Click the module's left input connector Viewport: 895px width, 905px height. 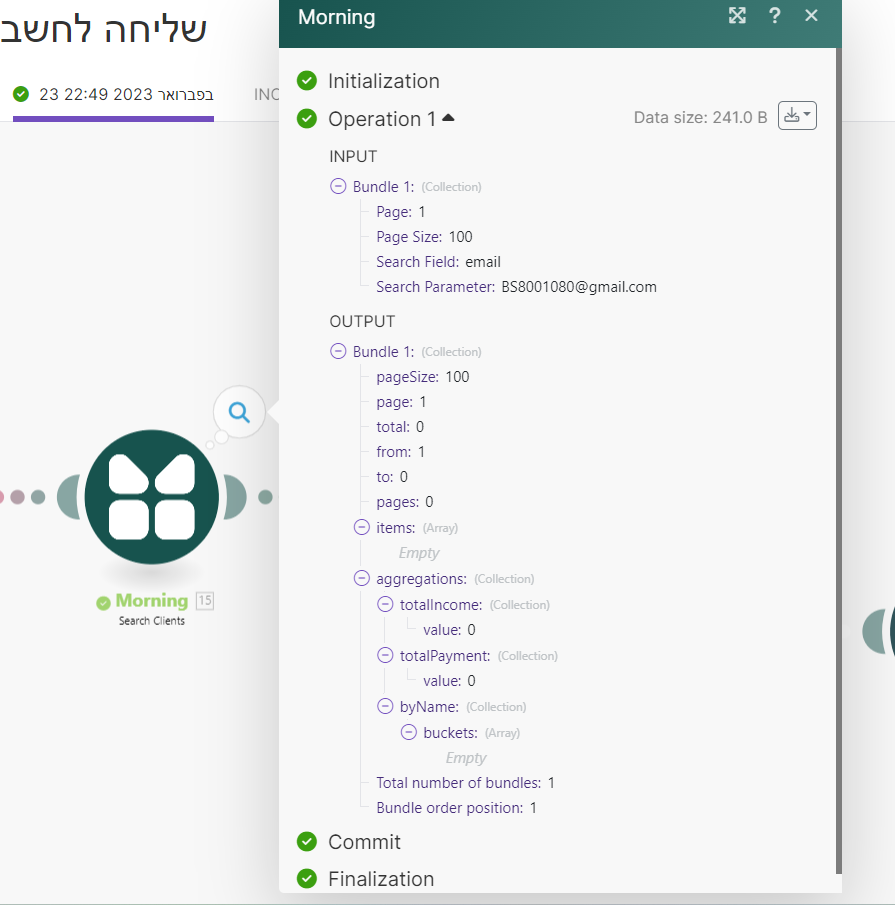[x=68, y=497]
